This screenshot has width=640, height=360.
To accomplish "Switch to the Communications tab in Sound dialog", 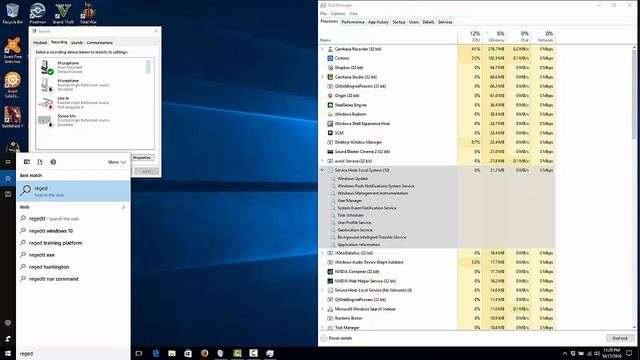I will [x=100, y=42].
